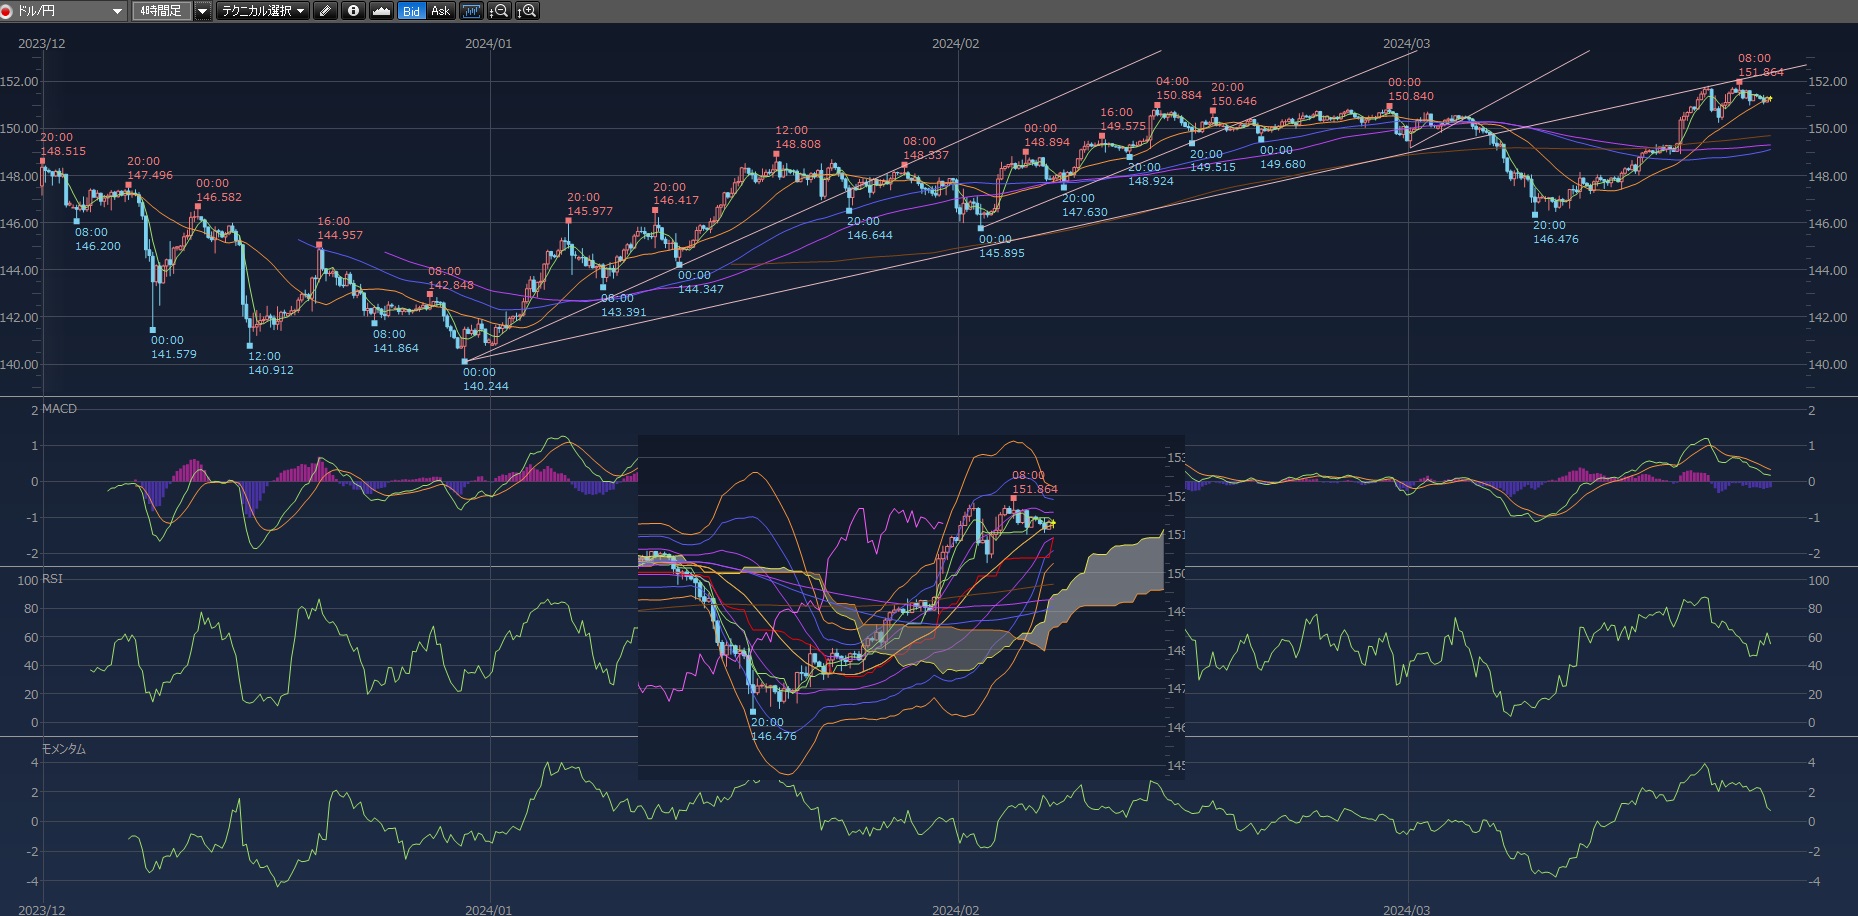Click the red circle icon beside ドル/円
This screenshot has width=1858, height=916.
click(x=7, y=11)
